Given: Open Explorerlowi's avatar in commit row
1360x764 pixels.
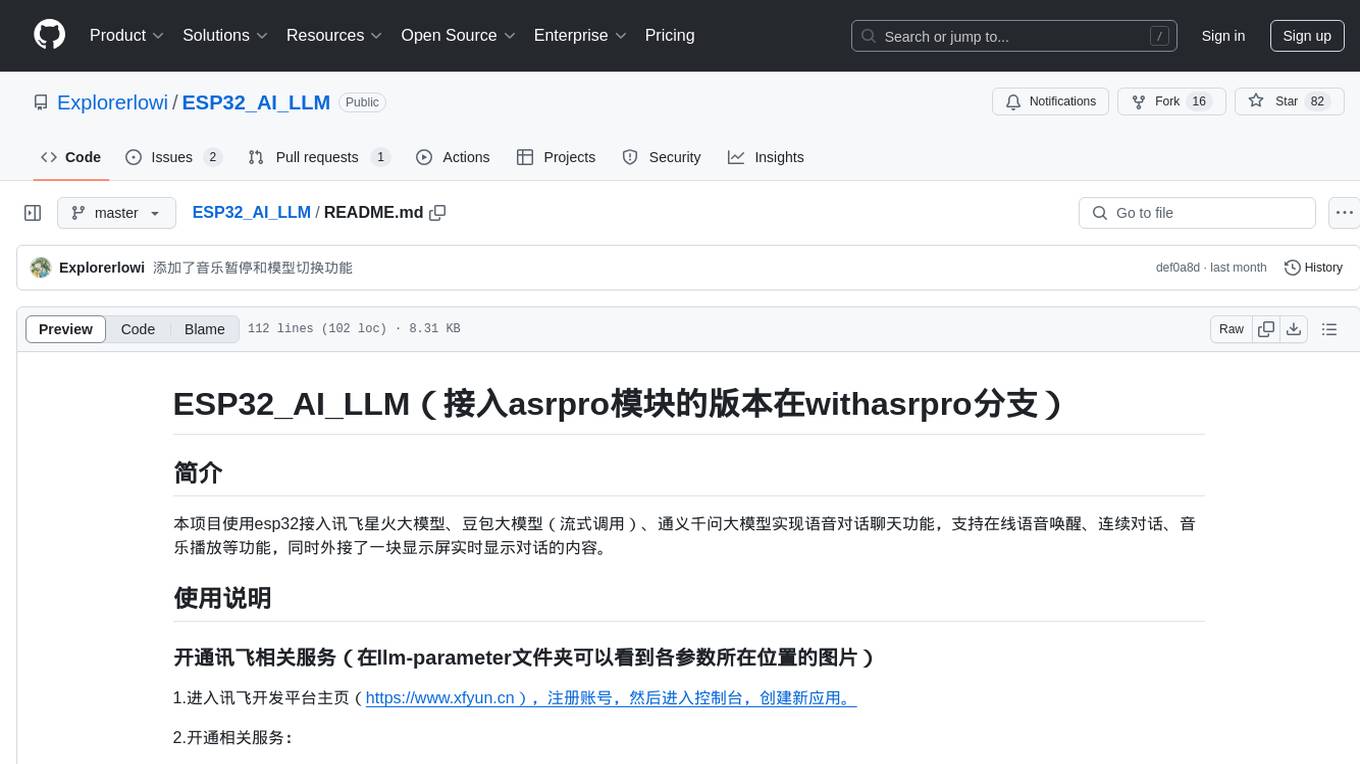Looking at the screenshot, I should click(41, 268).
